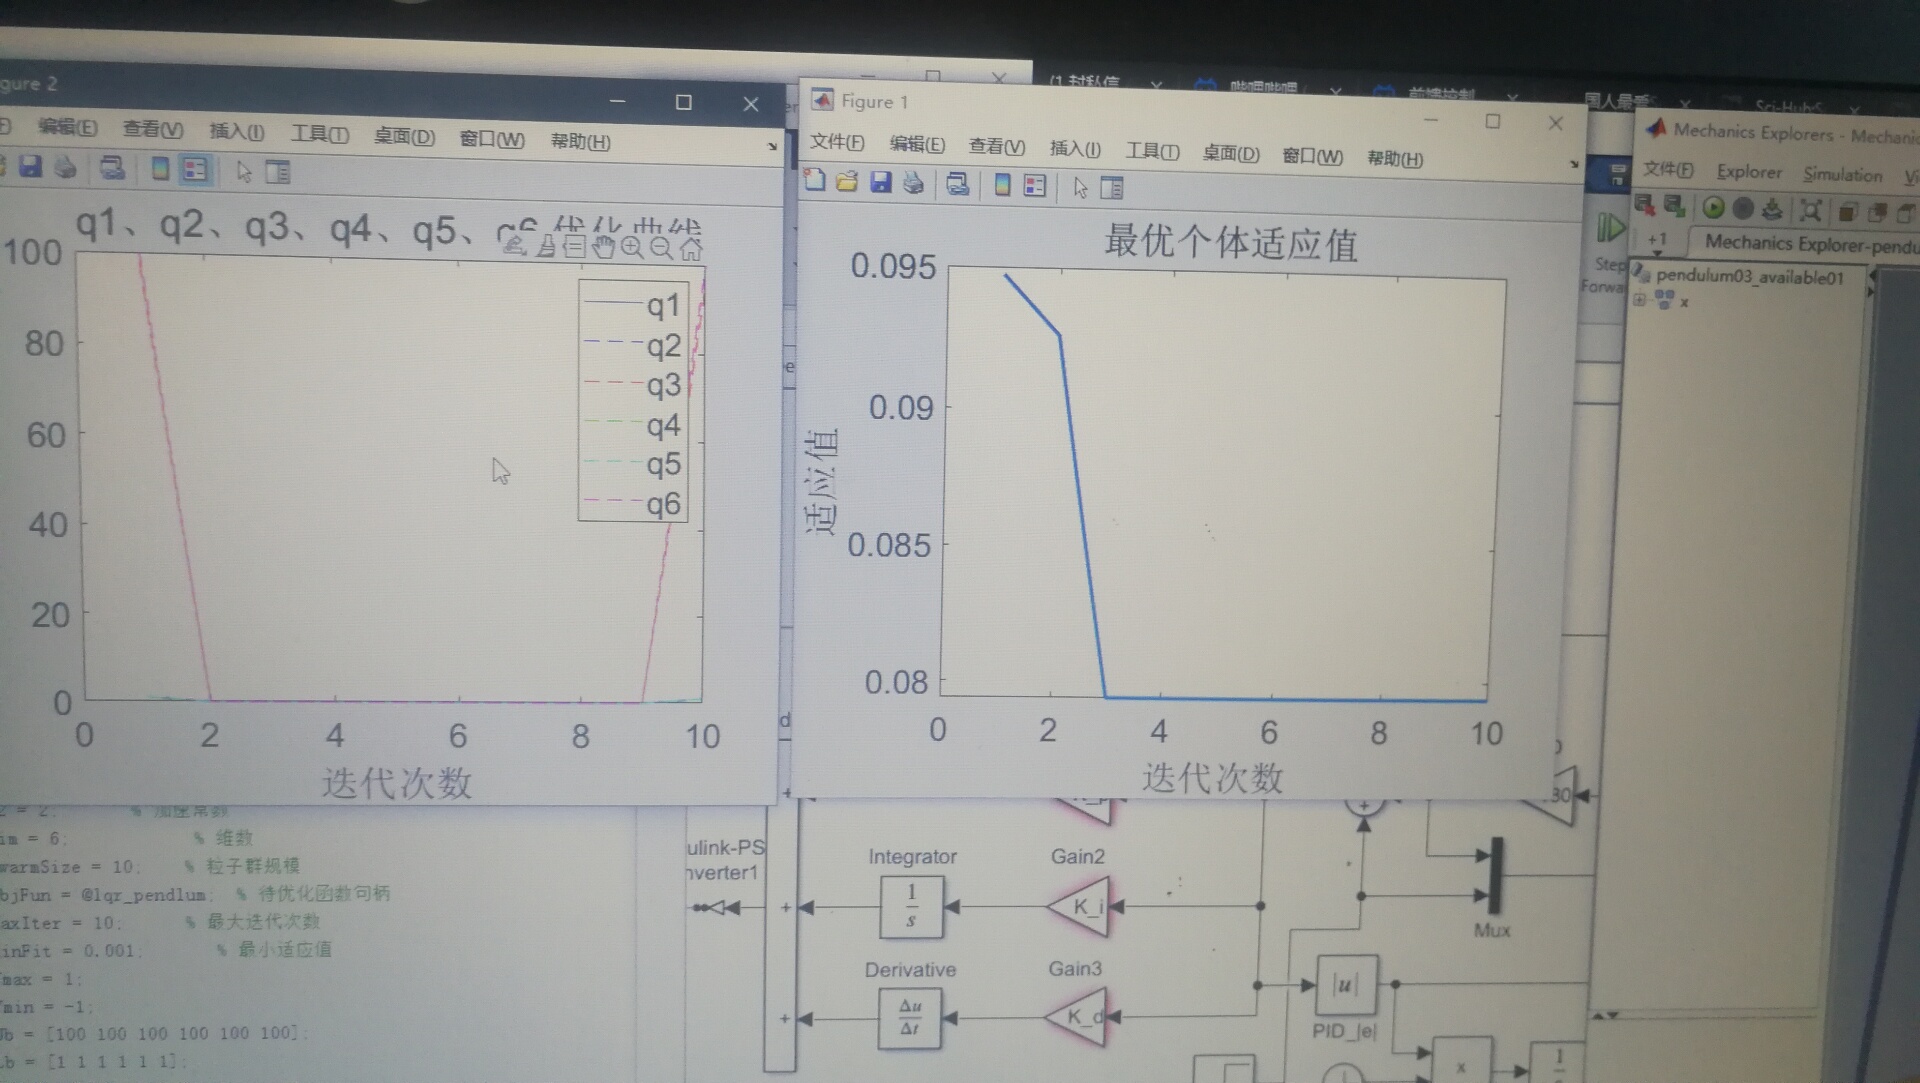Click Insert Colorbar icon in Figure 1 toolbar
Image resolution: width=1920 pixels, height=1083 pixels.
point(1002,185)
